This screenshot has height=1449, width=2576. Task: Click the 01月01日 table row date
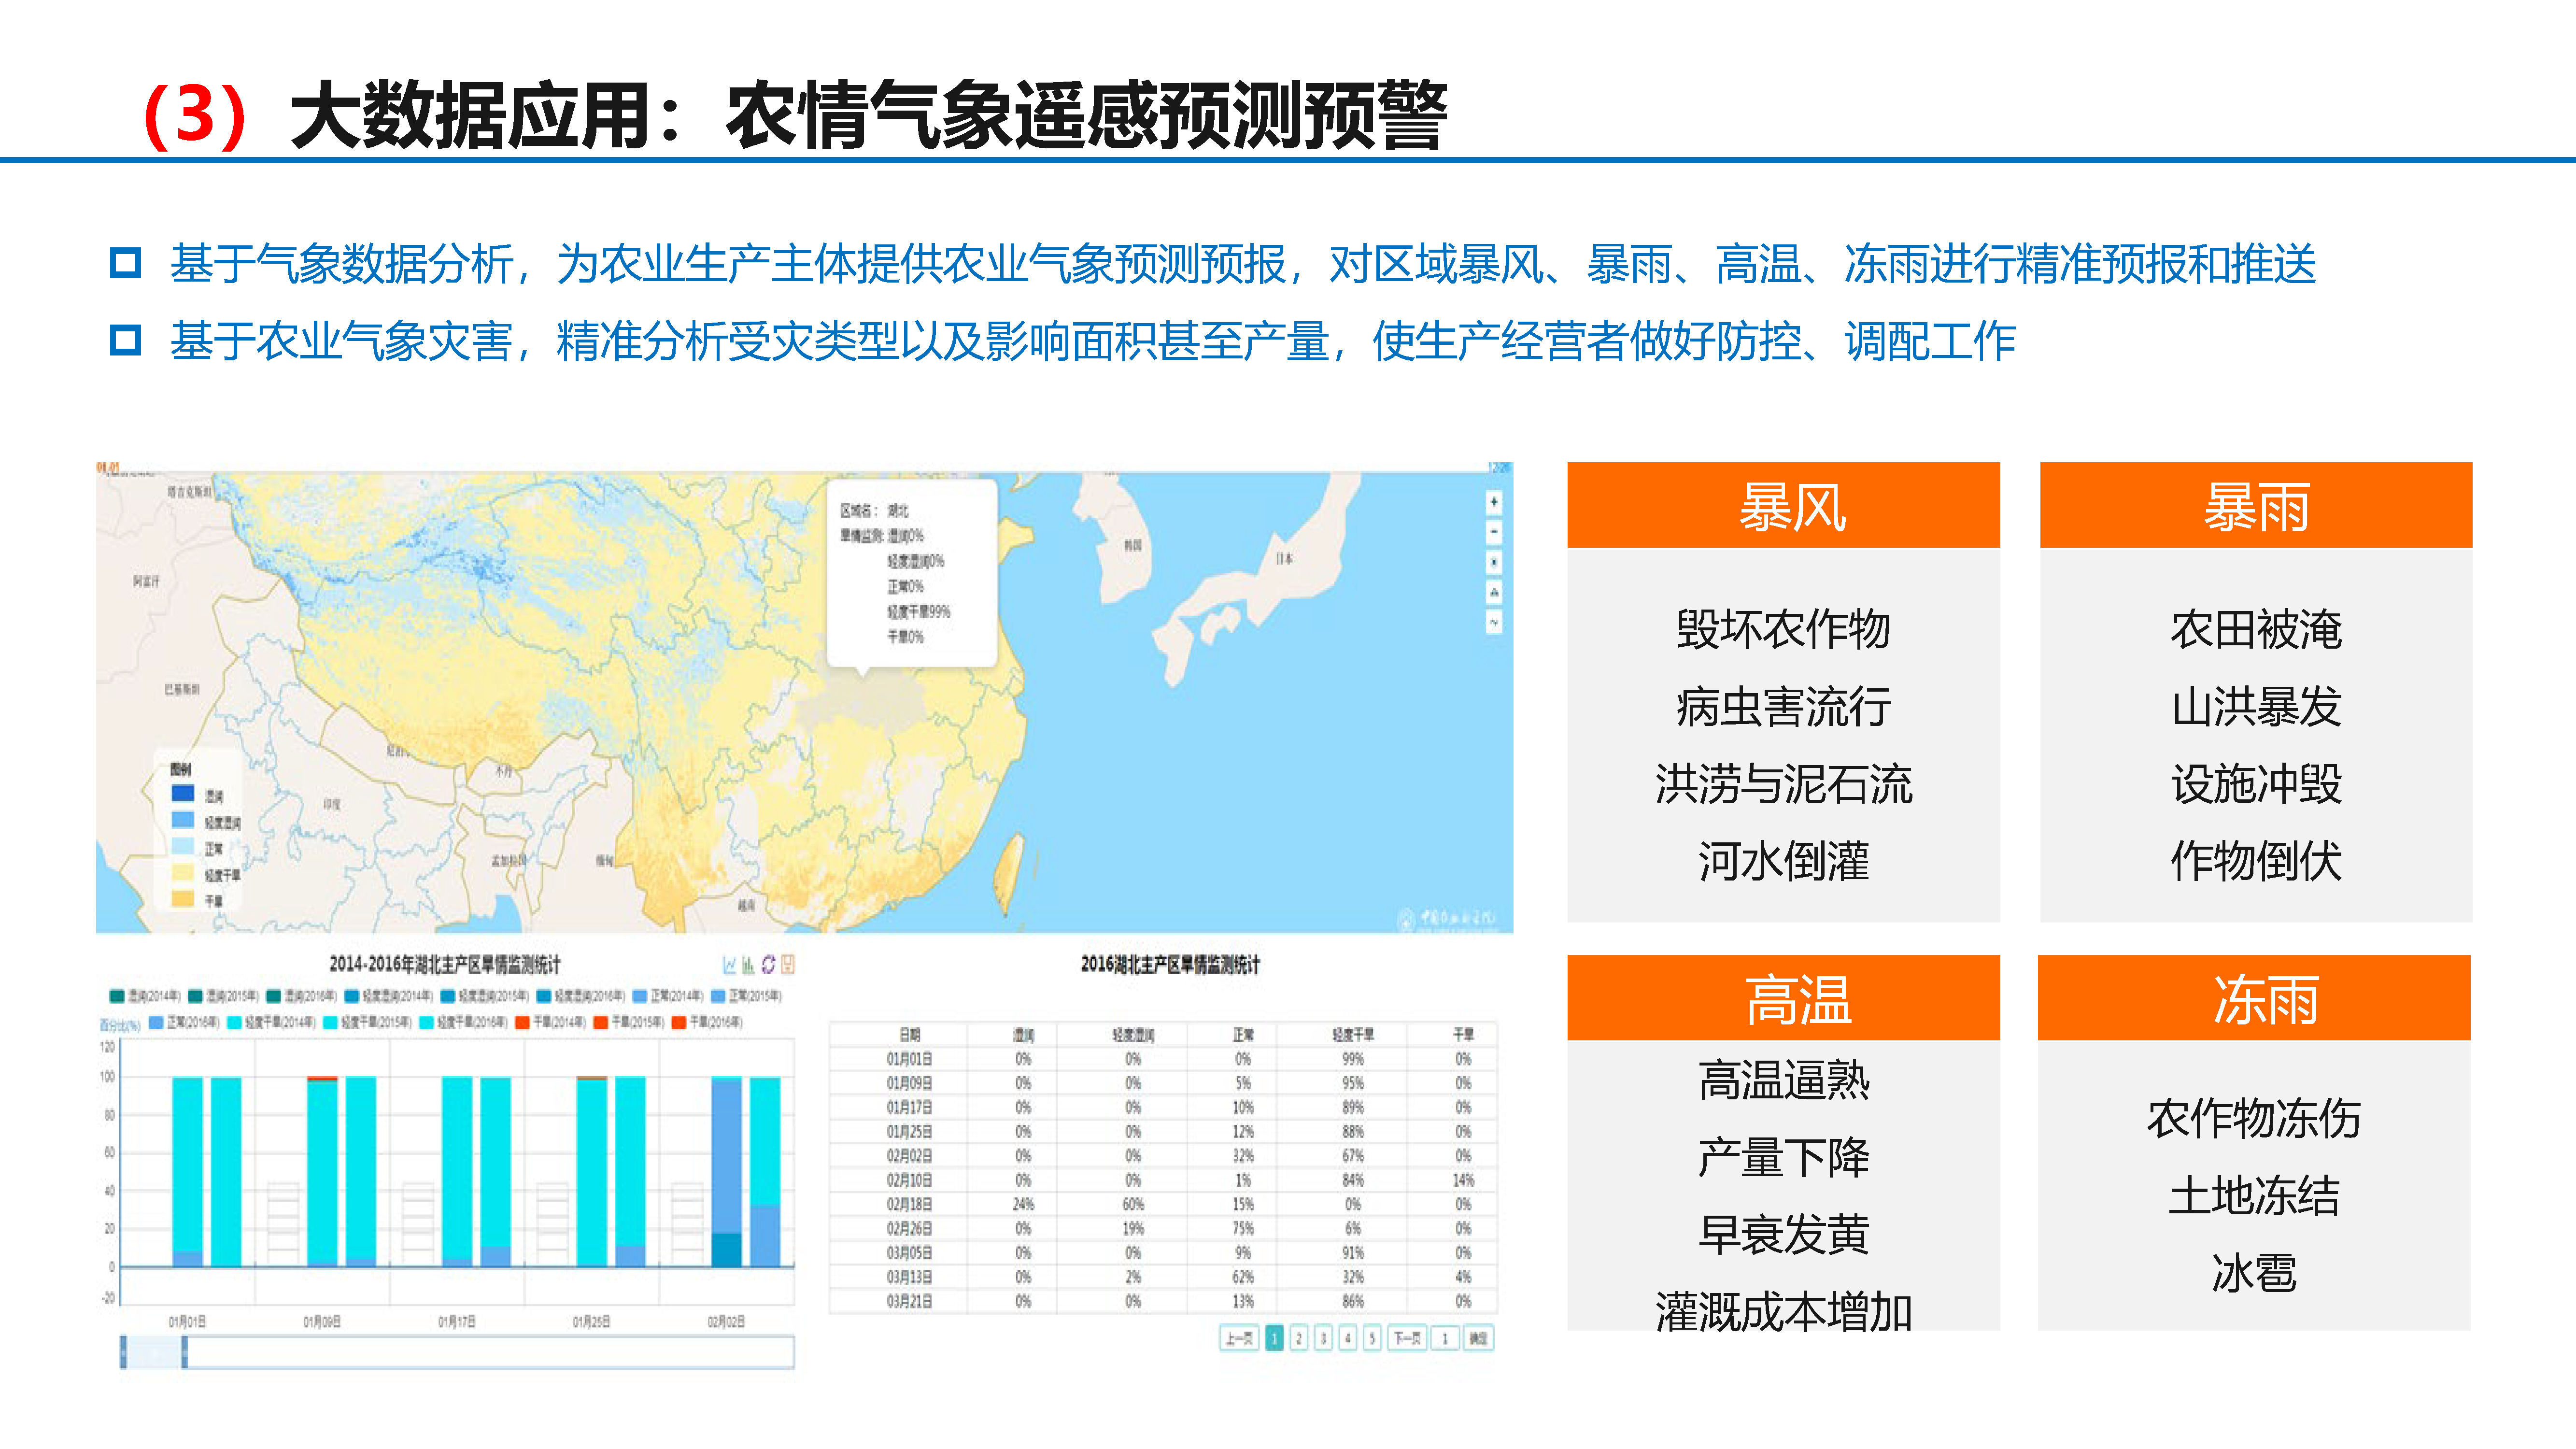(x=909, y=1059)
